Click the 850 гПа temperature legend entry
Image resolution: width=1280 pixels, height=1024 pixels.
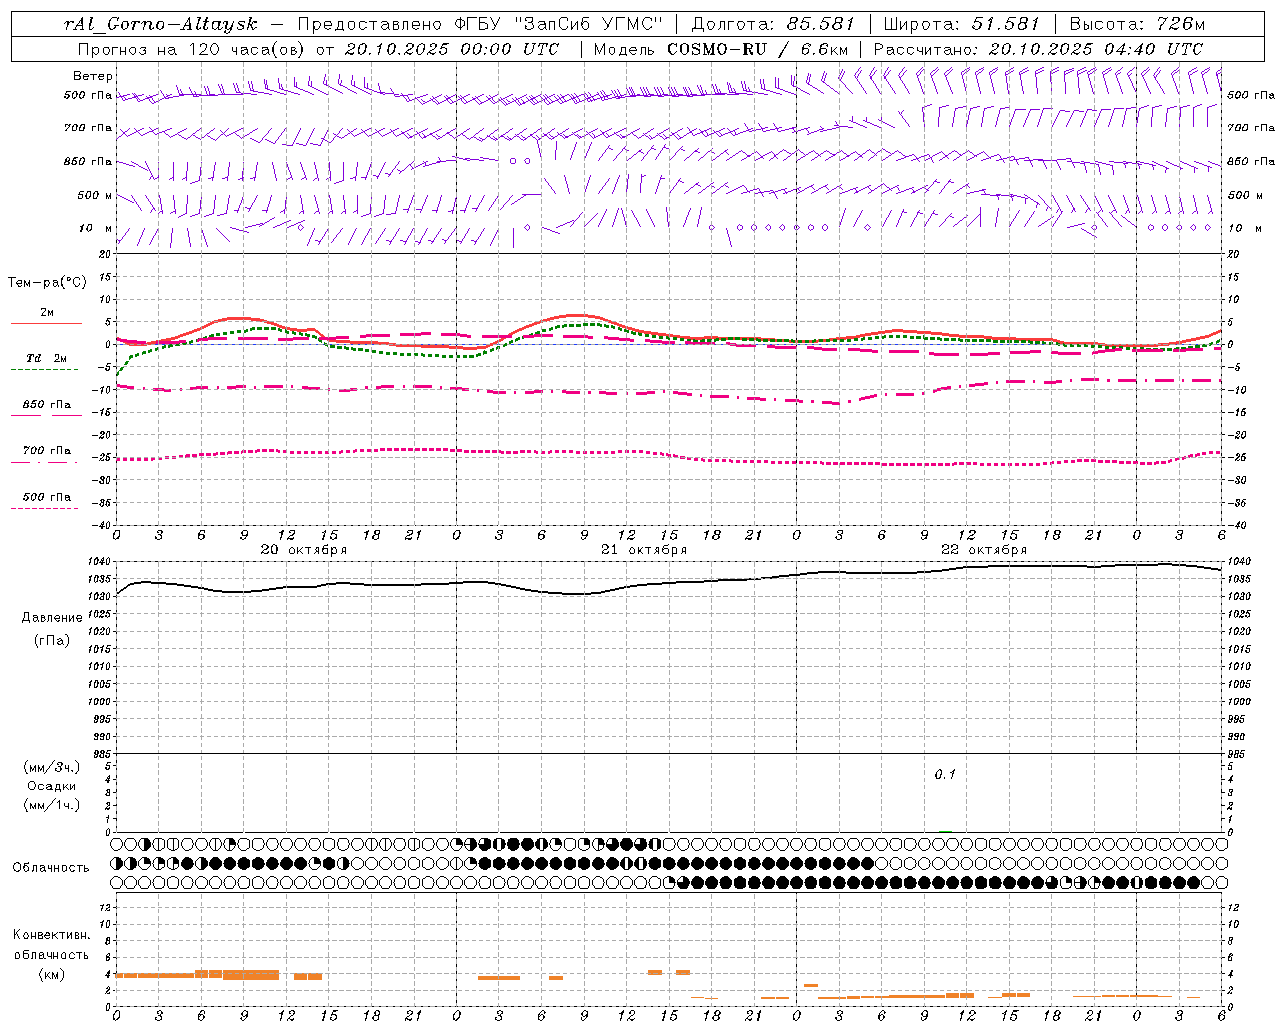(x=46, y=404)
